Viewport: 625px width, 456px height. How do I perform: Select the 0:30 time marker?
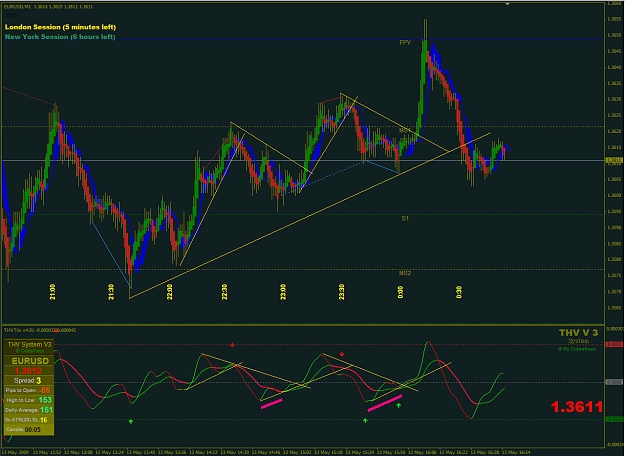pos(459,292)
